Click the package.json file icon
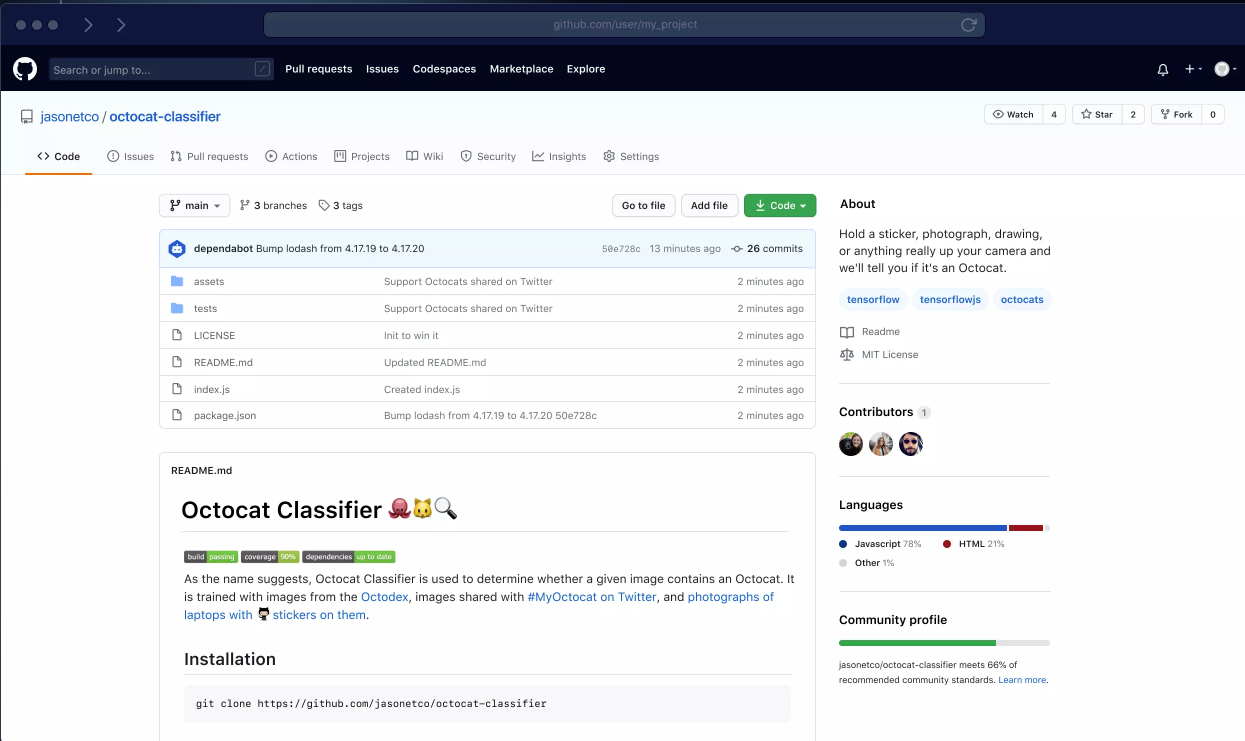Image resolution: width=1245 pixels, height=741 pixels. click(x=177, y=415)
